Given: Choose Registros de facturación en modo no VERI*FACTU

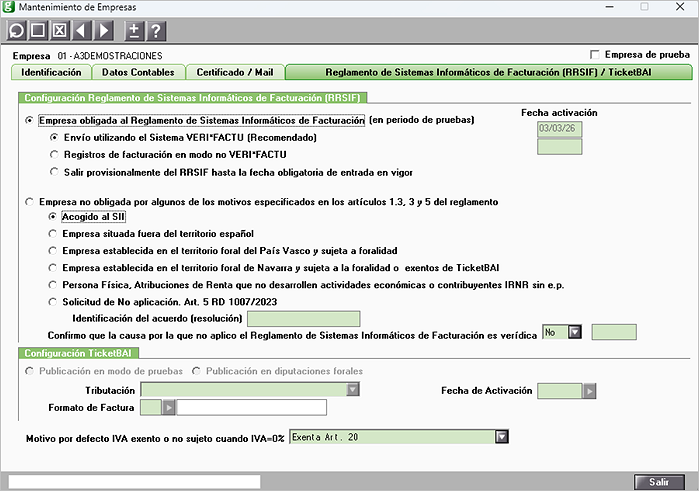Looking at the screenshot, I should click(x=54, y=154).
